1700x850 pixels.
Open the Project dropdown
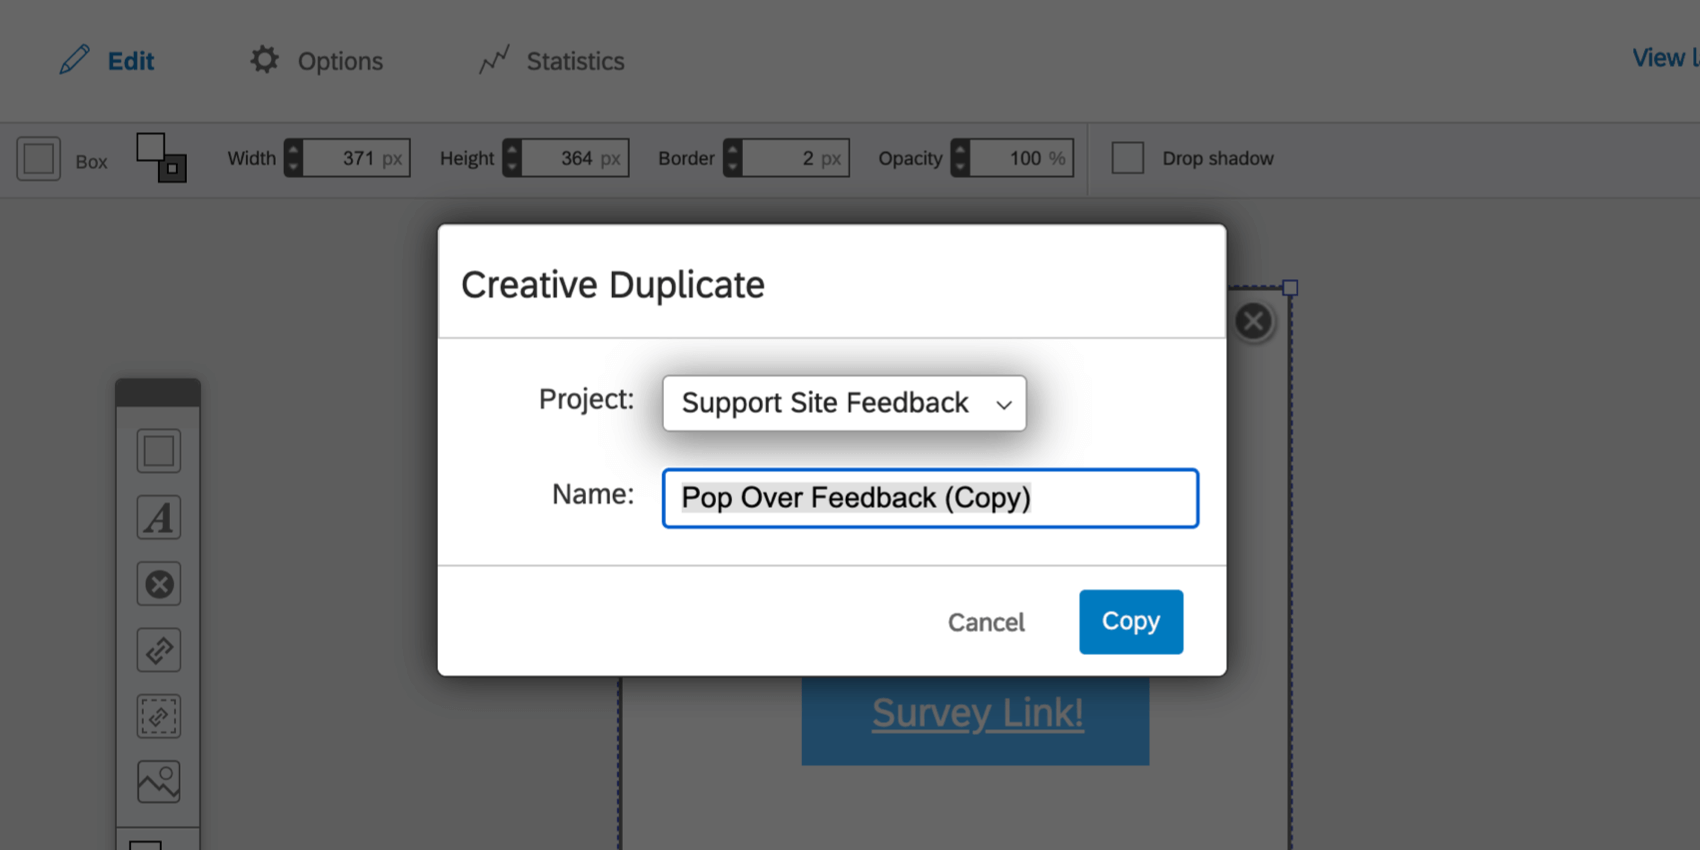tap(844, 403)
